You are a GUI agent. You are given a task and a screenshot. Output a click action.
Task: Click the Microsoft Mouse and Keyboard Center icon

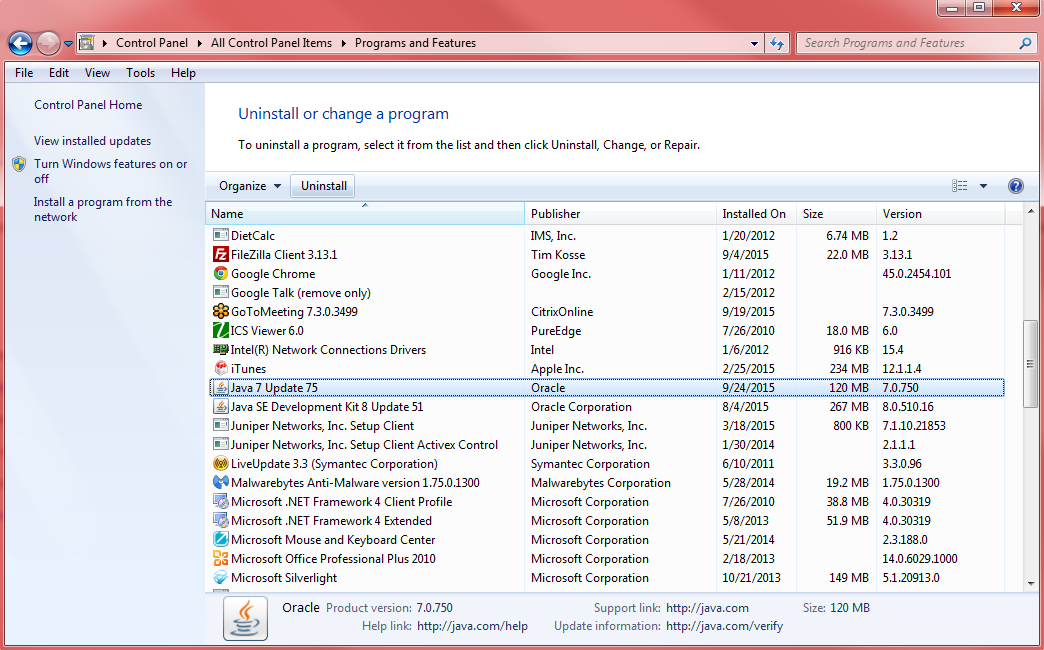pyautogui.click(x=220, y=539)
